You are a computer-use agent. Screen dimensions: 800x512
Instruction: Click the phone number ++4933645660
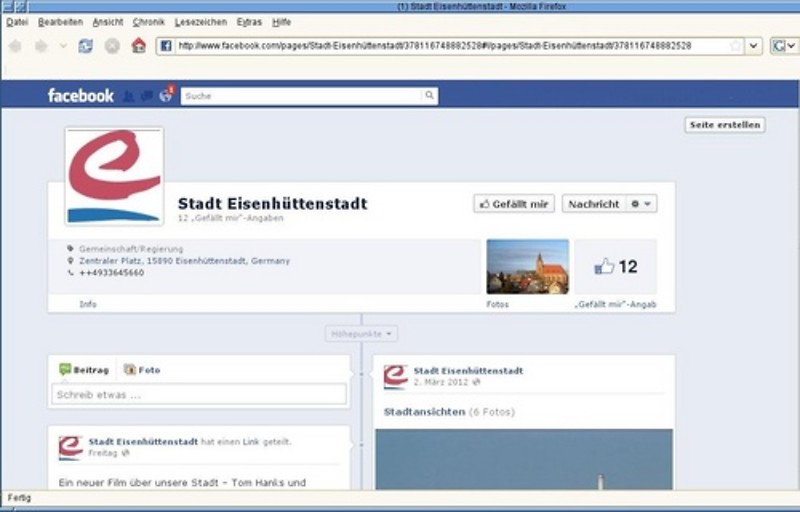pyautogui.click(x=111, y=273)
